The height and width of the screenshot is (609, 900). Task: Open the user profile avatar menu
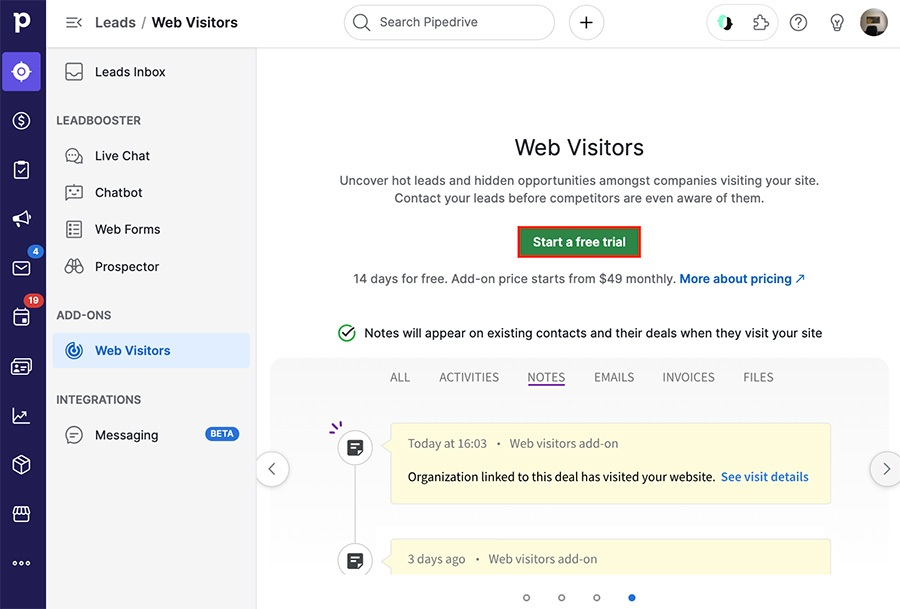click(x=874, y=22)
